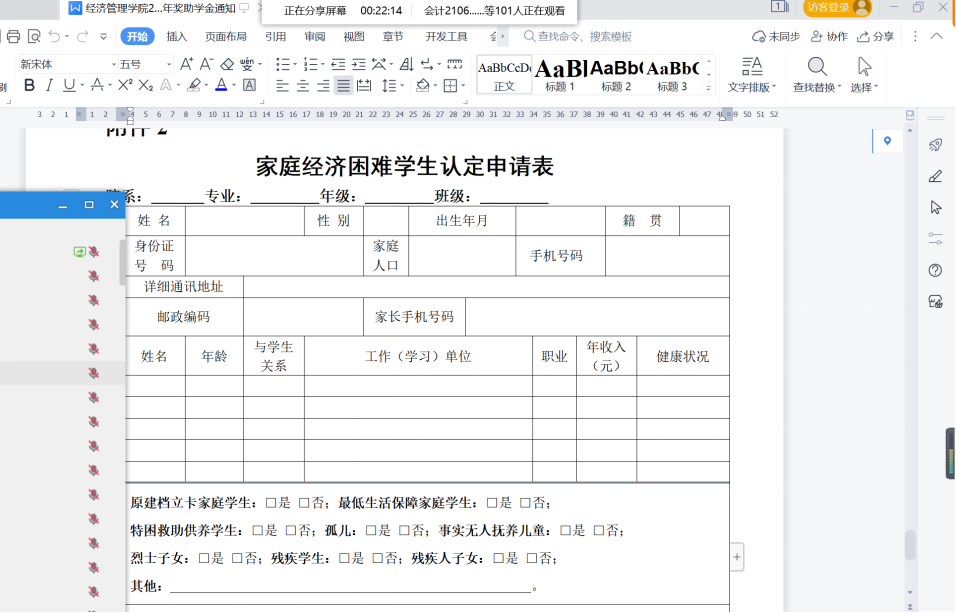Apply italic formatting to text
Viewport: 956px width, 613px height.
click(49, 86)
